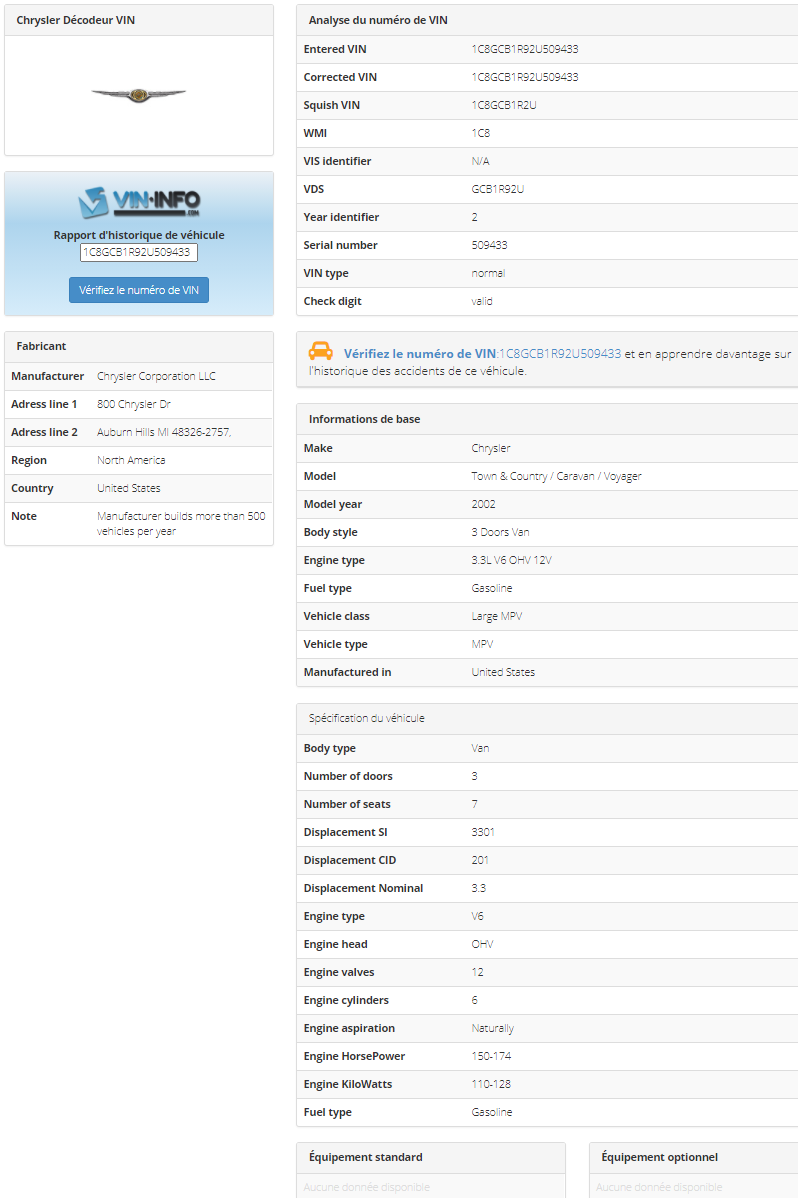The height and width of the screenshot is (1198, 798).
Task: Select the Engine valves value 12
Action: tap(478, 973)
